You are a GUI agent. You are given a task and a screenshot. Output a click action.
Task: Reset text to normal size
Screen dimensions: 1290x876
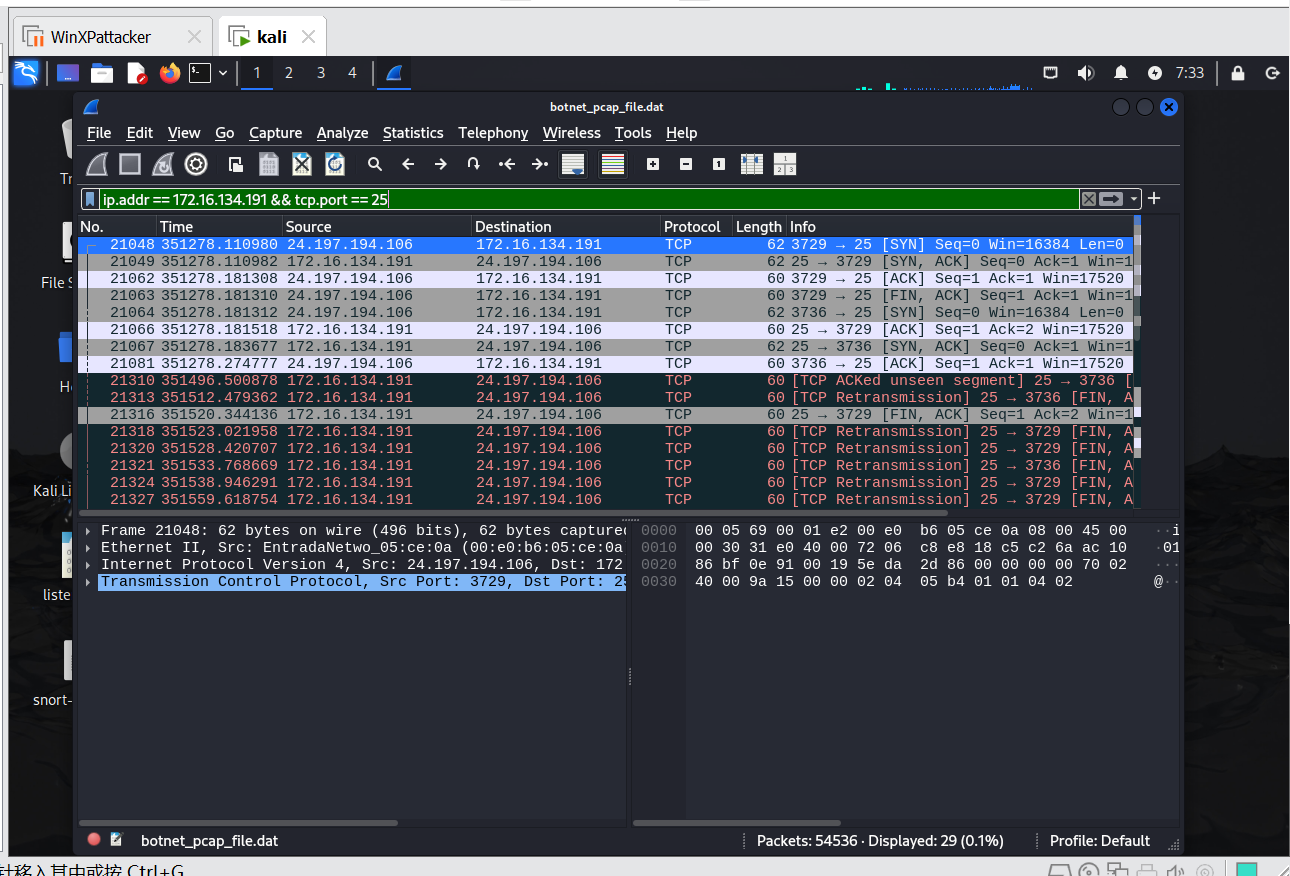coord(719,164)
